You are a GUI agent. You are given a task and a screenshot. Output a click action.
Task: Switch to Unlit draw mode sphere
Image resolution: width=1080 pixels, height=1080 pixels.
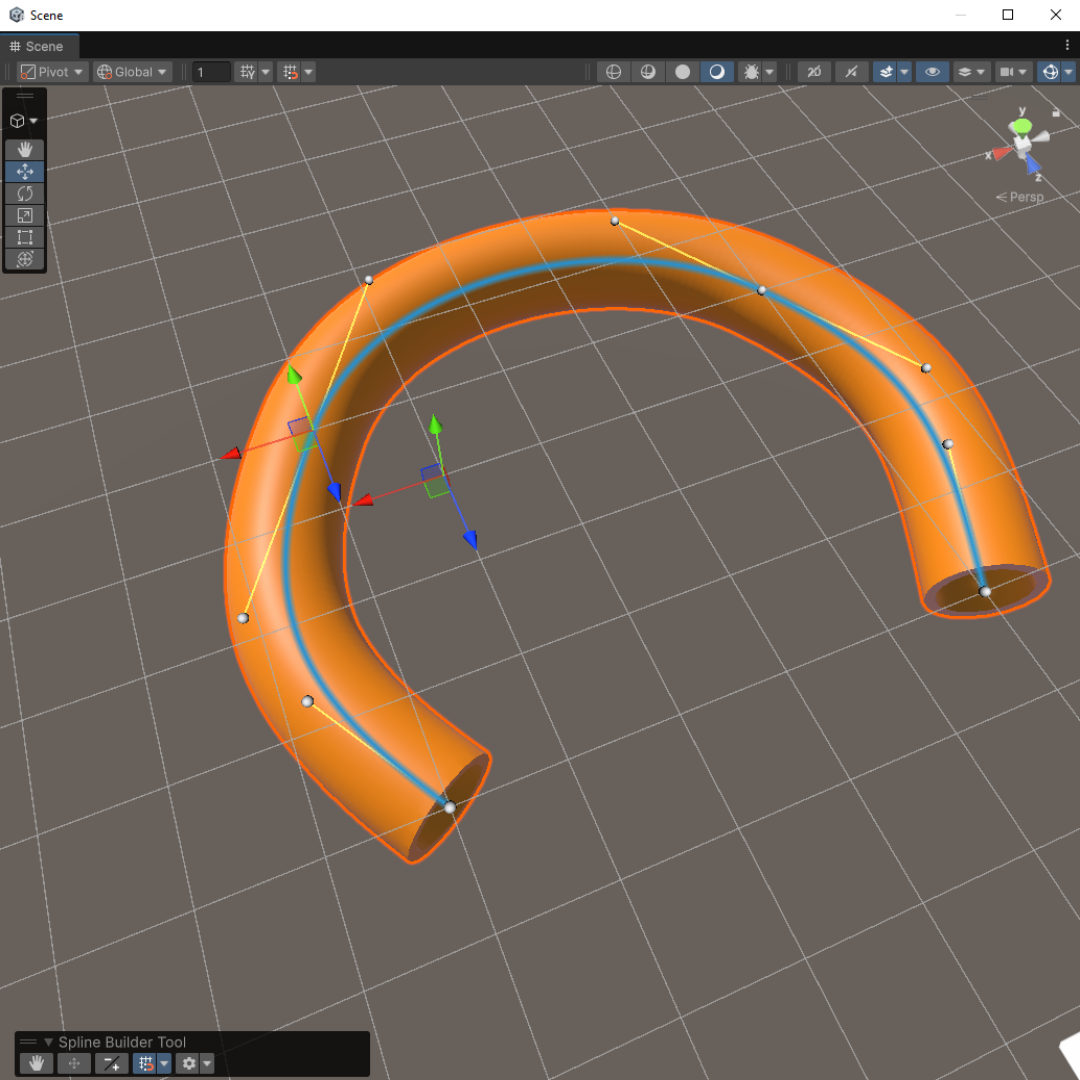[x=682, y=72]
